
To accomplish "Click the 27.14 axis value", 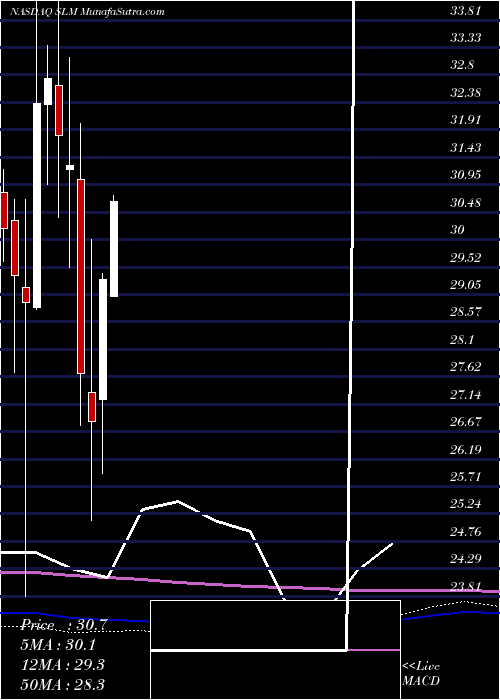I will [x=466, y=395].
